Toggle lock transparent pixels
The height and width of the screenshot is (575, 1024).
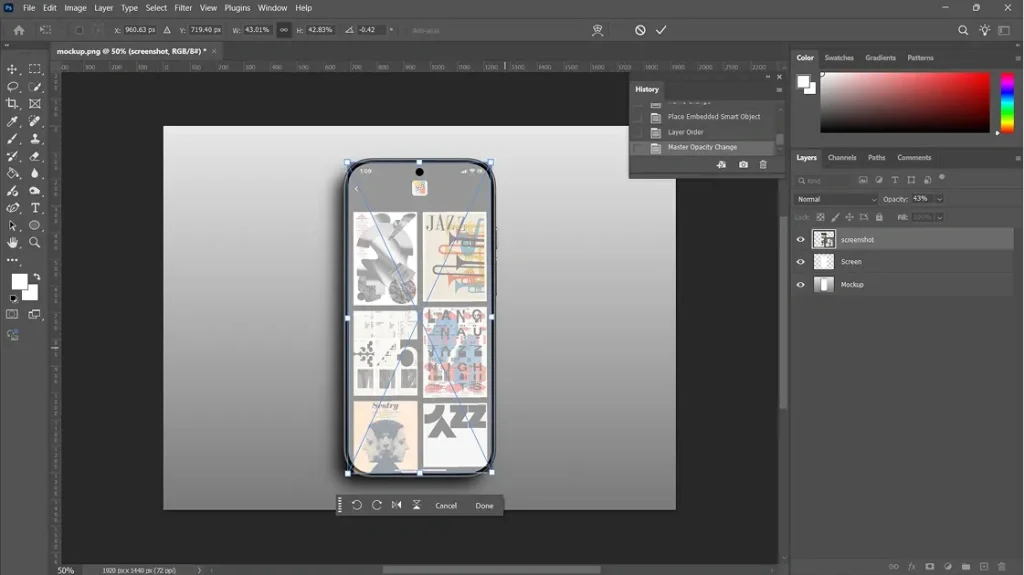[820, 217]
